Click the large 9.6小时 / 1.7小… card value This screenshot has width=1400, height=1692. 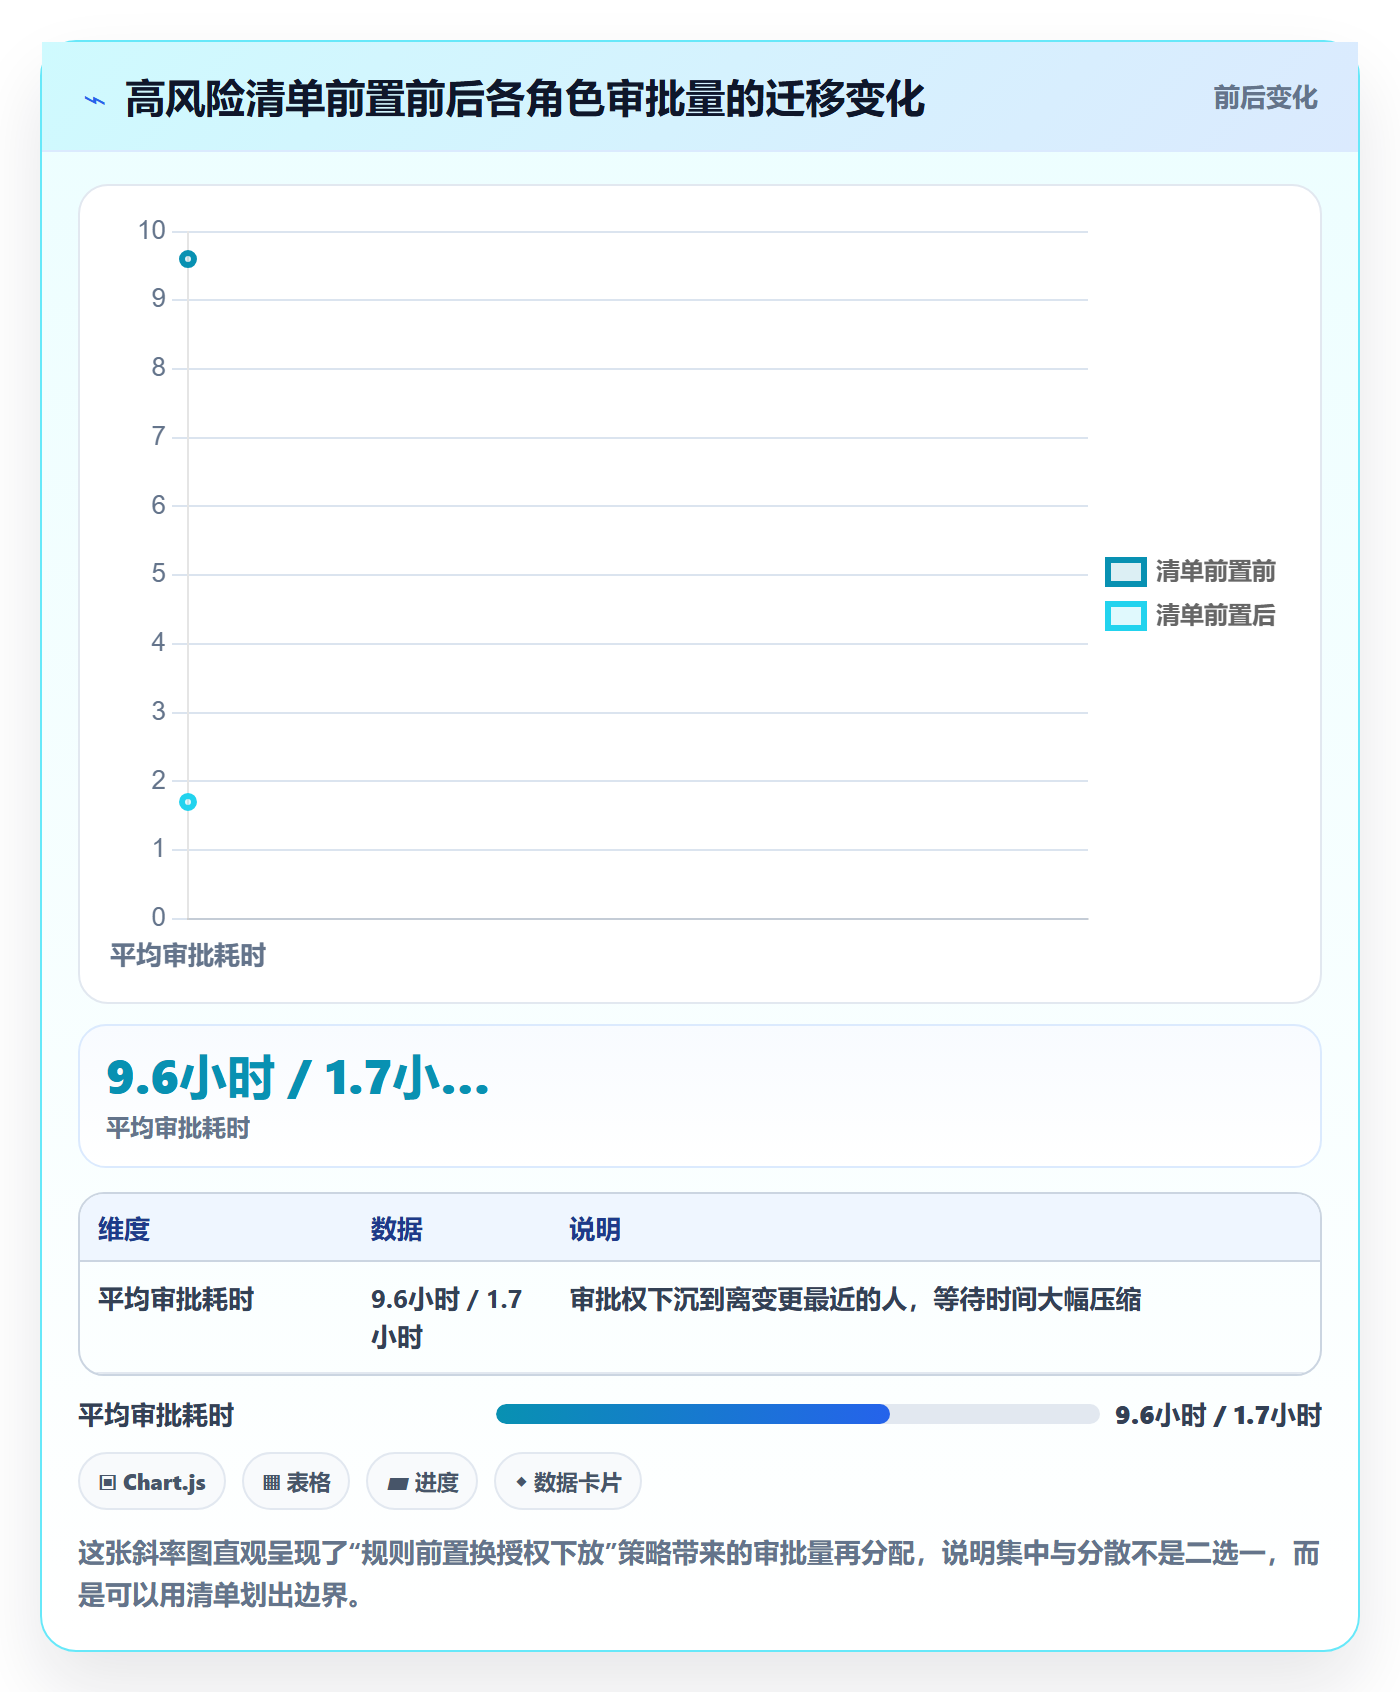coord(298,1078)
